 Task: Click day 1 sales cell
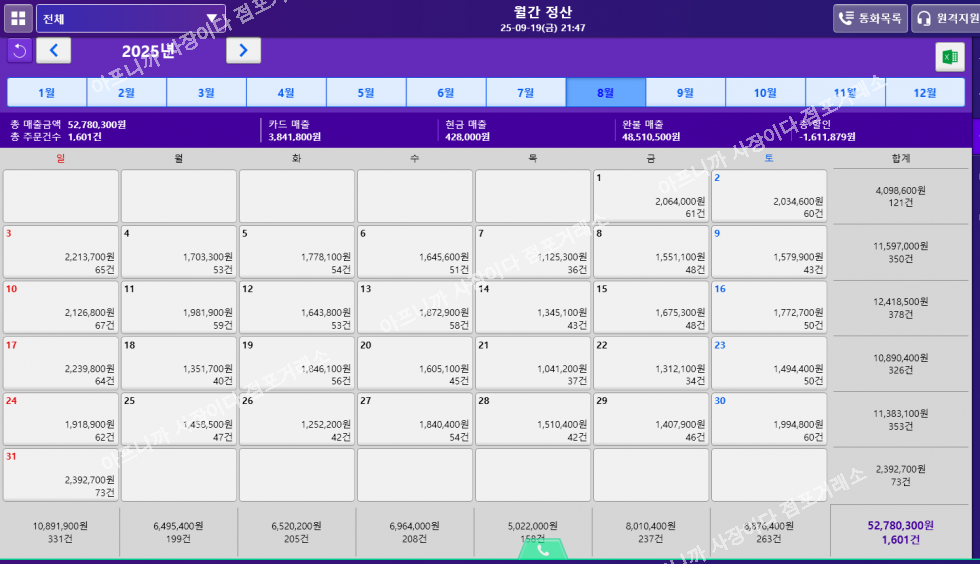(x=651, y=196)
